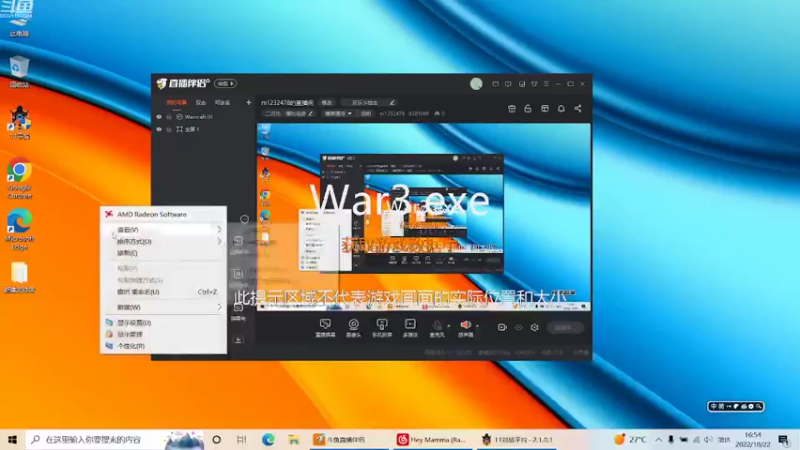Expand microphone options arrow
The width and height of the screenshot is (800, 450).
[448, 326]
